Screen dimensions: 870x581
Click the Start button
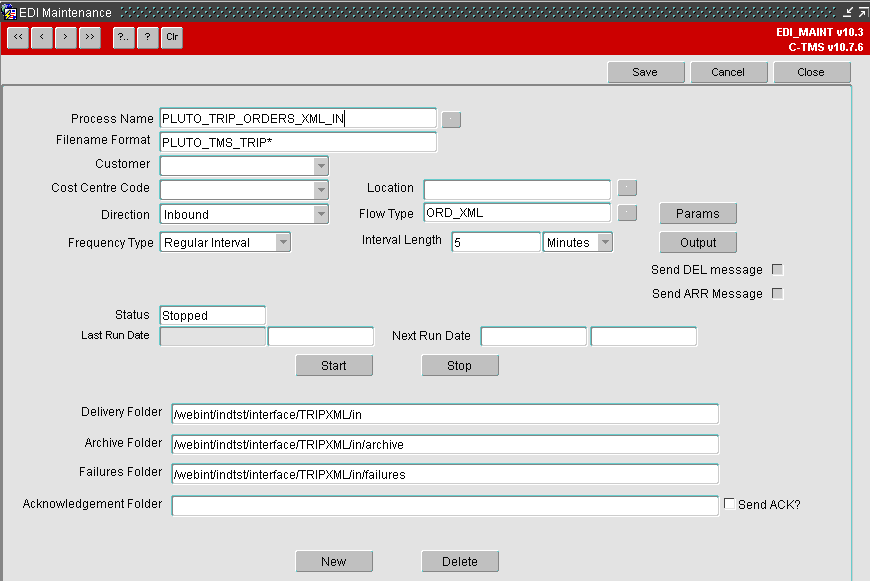[334, 366]
